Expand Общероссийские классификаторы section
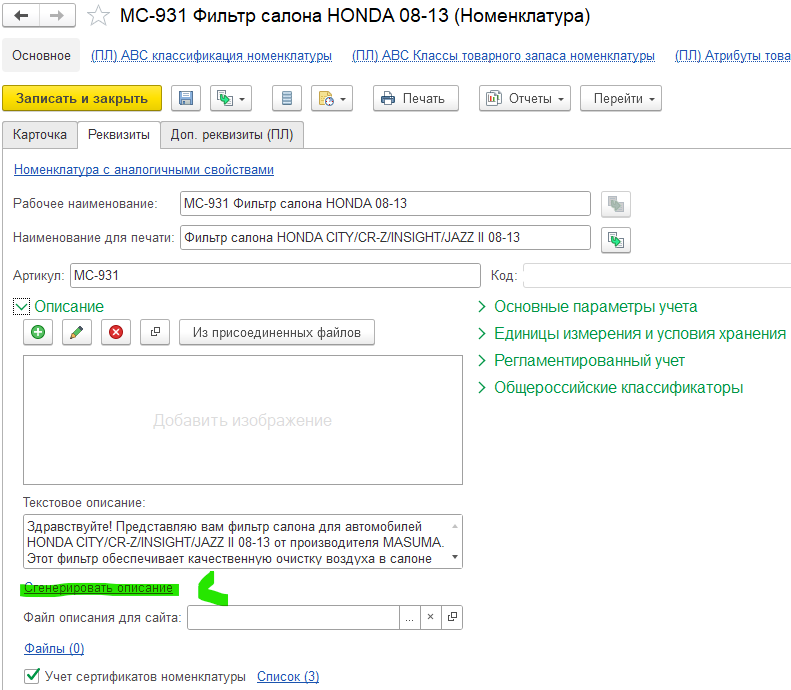791x690 pixels. pyautogui.click(x=610, y=387)
